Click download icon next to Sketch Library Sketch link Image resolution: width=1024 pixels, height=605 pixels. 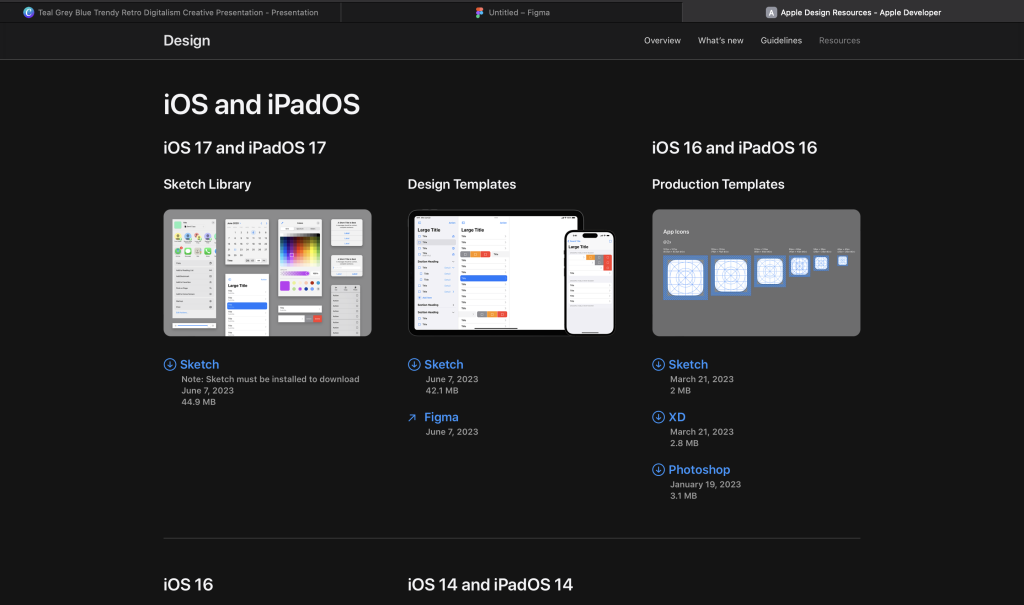tap(170, 365)
